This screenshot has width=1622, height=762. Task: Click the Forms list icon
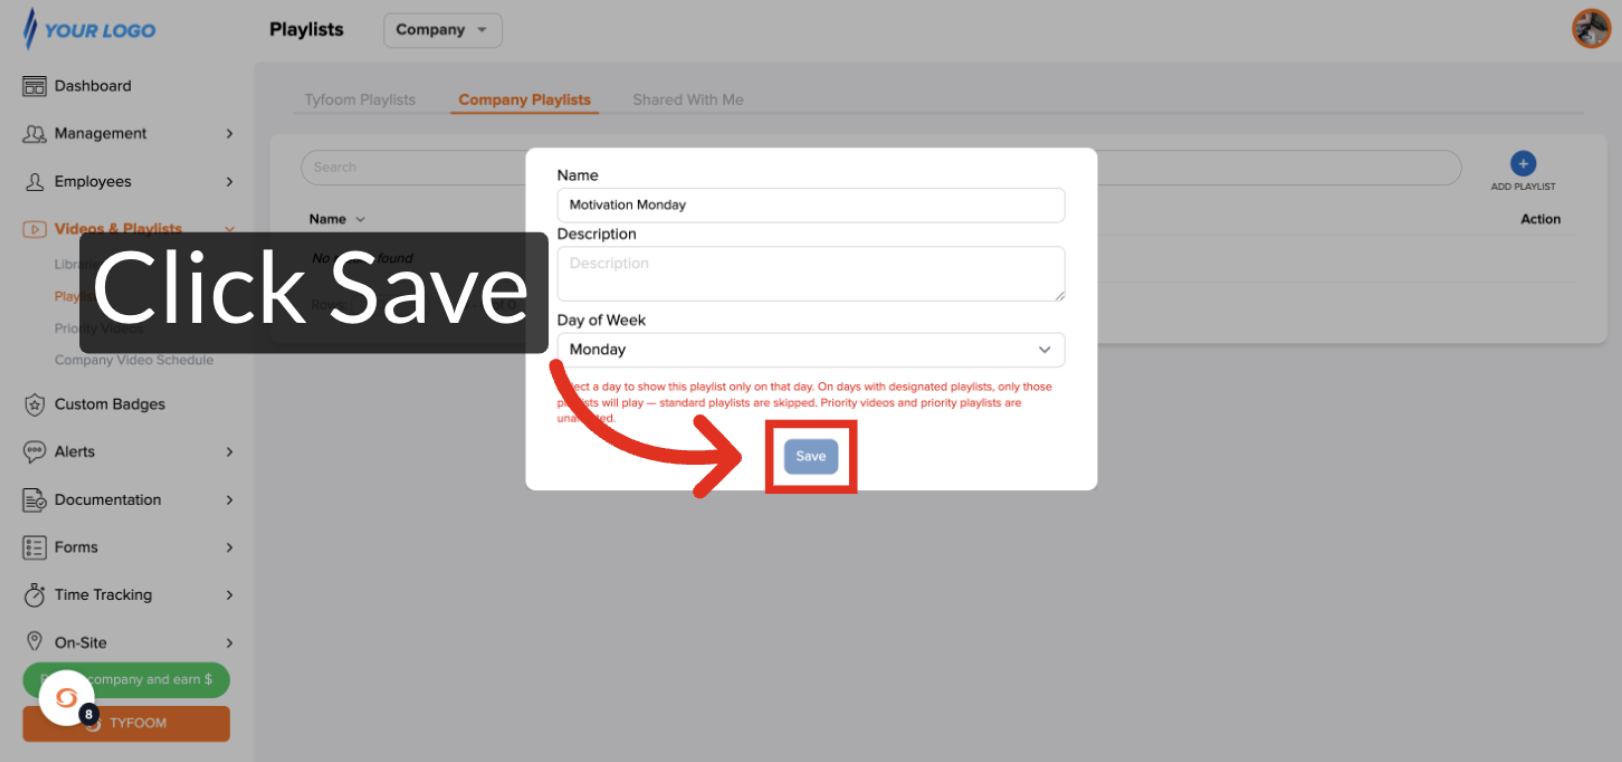point(34,548)
